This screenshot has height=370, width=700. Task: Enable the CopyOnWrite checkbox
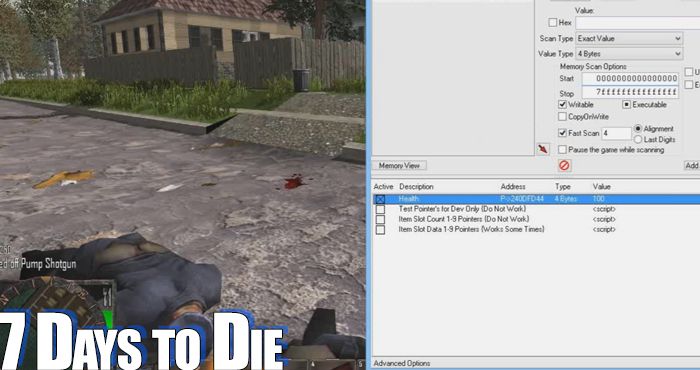(562, 116)
